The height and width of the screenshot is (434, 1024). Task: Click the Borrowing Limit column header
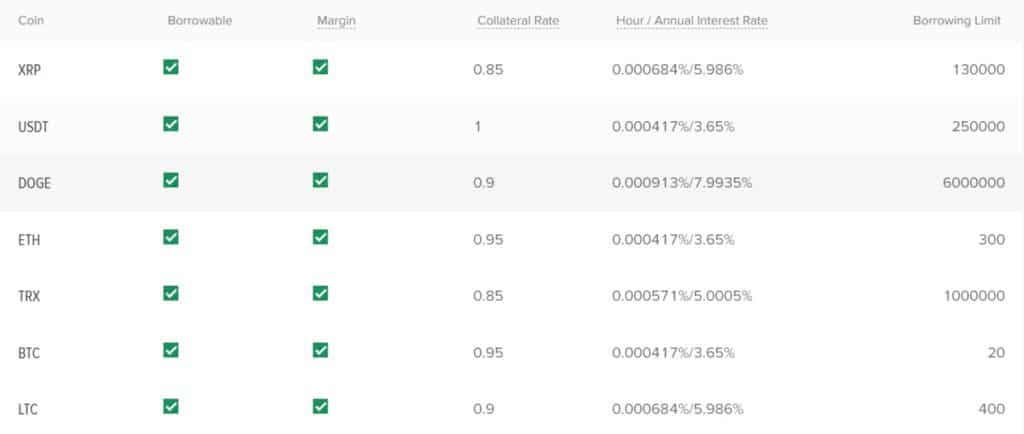click(x=956, y=21)
